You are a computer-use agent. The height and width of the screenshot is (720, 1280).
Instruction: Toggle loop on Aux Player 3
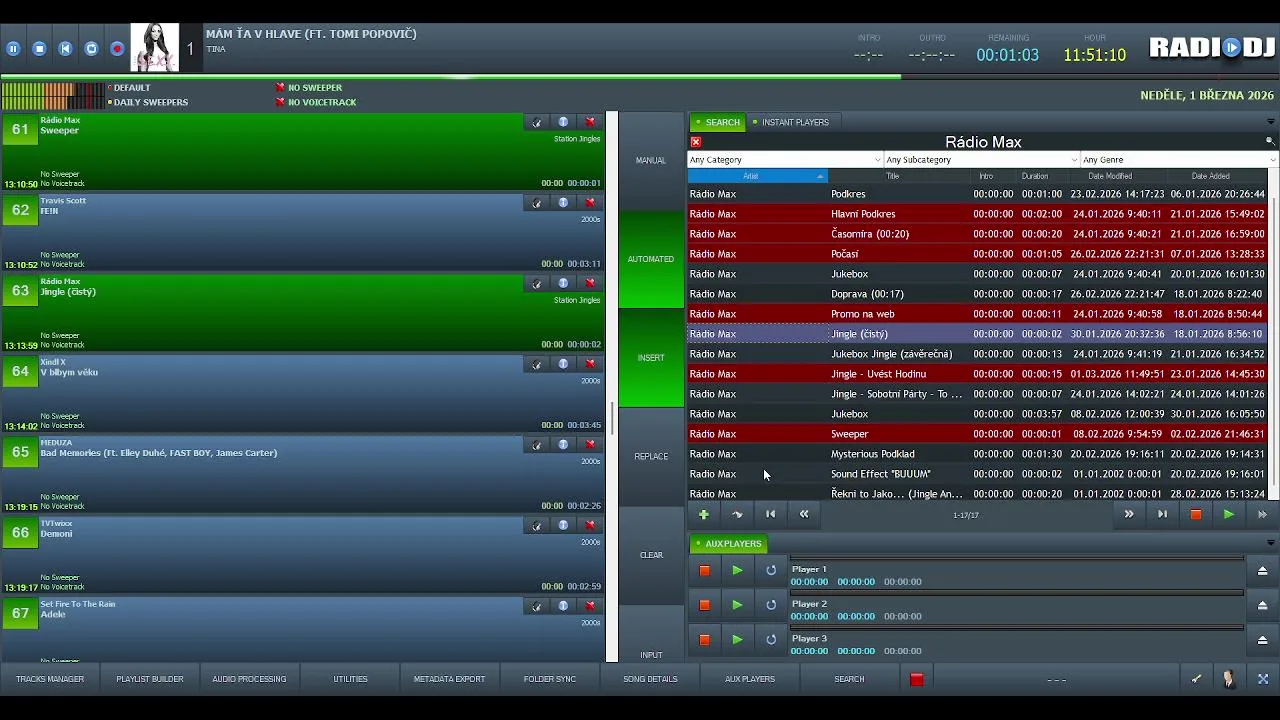click(771, 640)
